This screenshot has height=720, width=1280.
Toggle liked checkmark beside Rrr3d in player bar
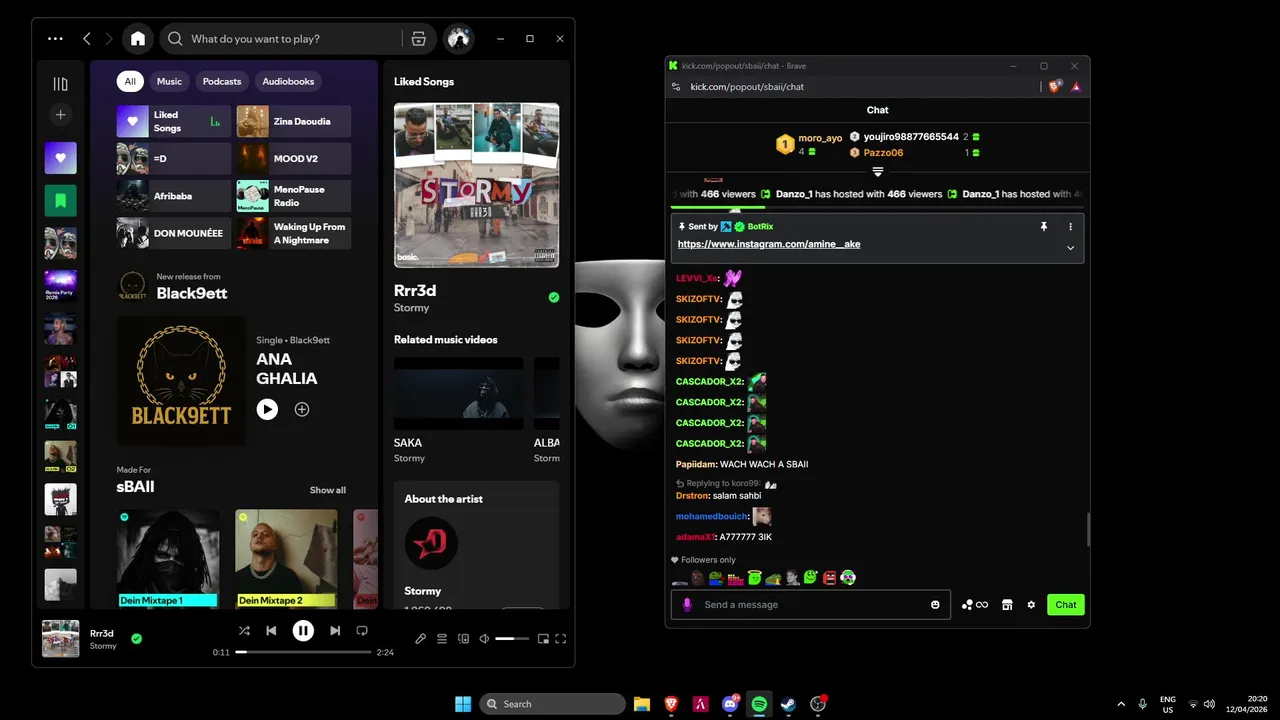[137, 638]
